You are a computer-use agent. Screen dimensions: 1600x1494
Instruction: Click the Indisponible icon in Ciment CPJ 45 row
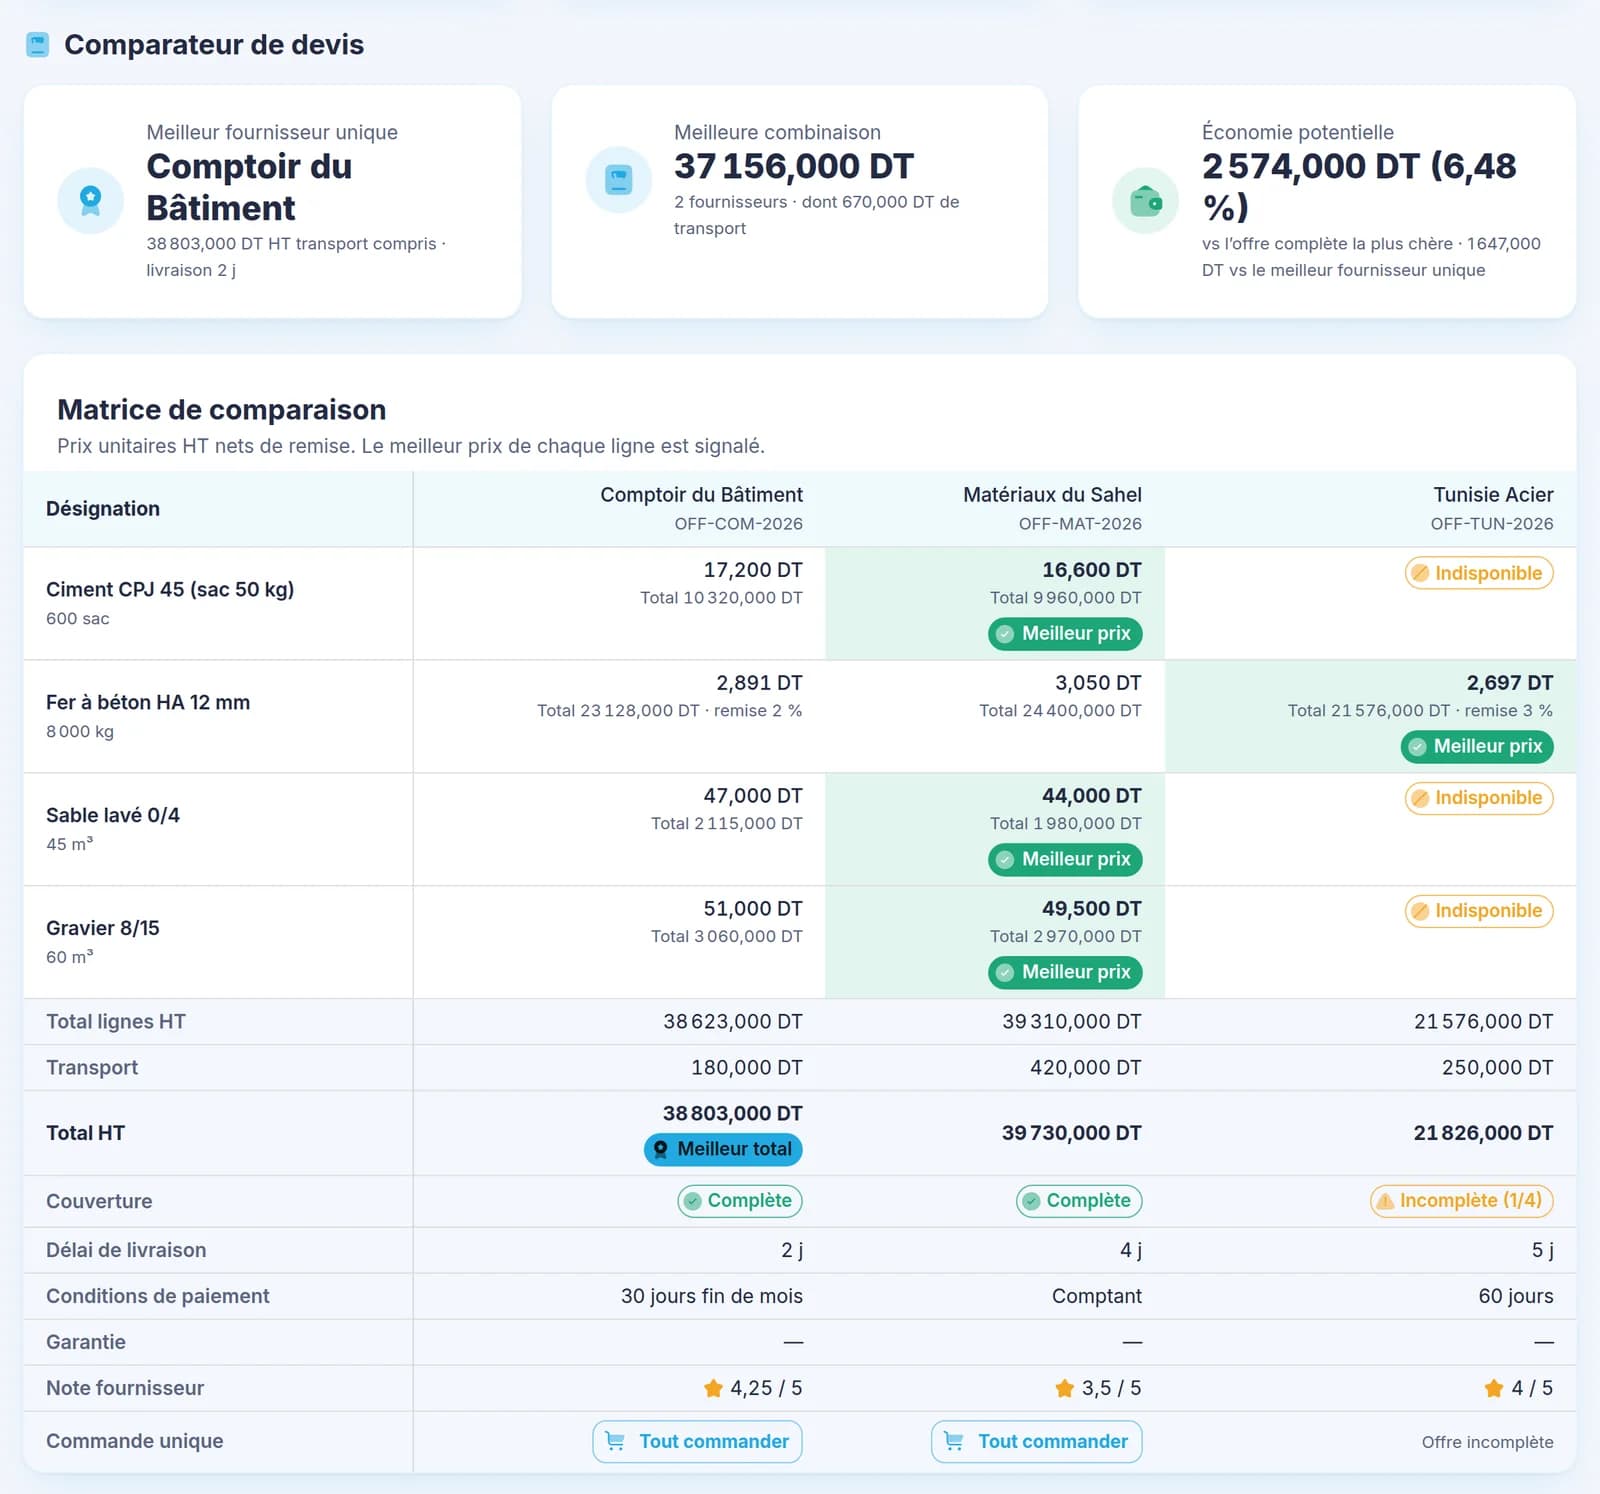pos(1419,573)
